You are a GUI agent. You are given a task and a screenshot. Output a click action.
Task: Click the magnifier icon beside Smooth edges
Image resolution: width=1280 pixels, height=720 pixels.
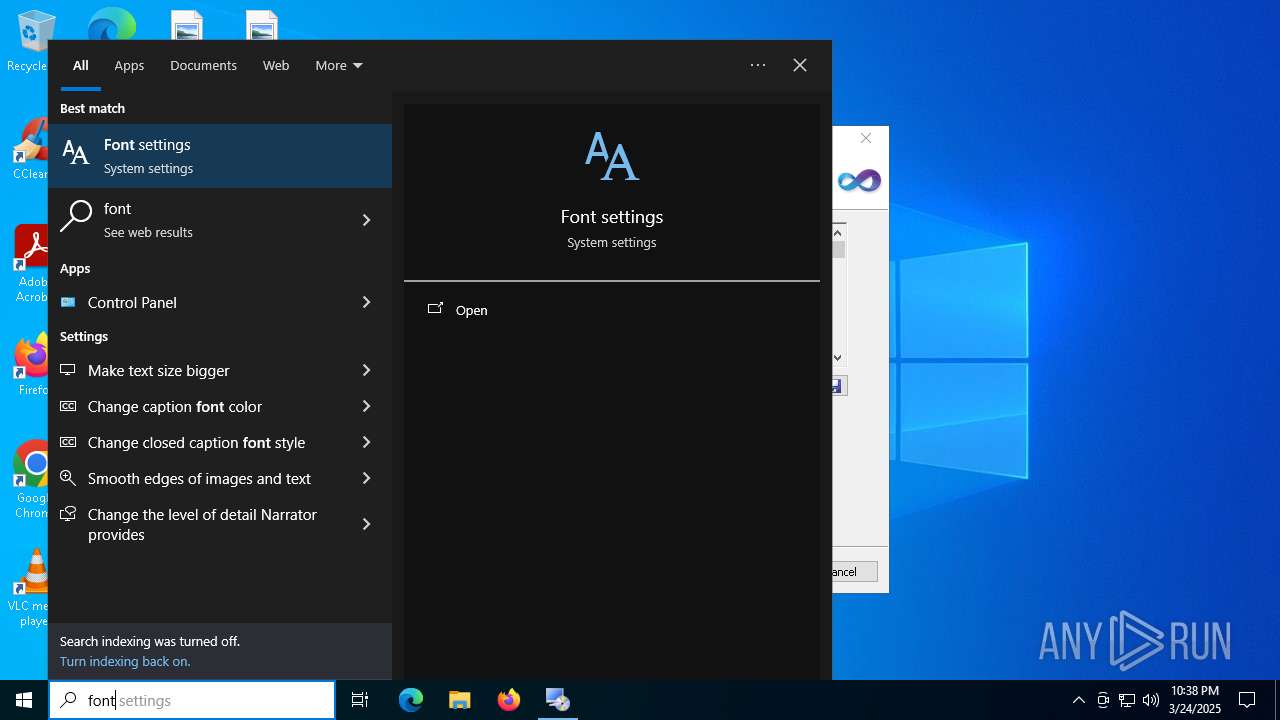pos(68,478)
